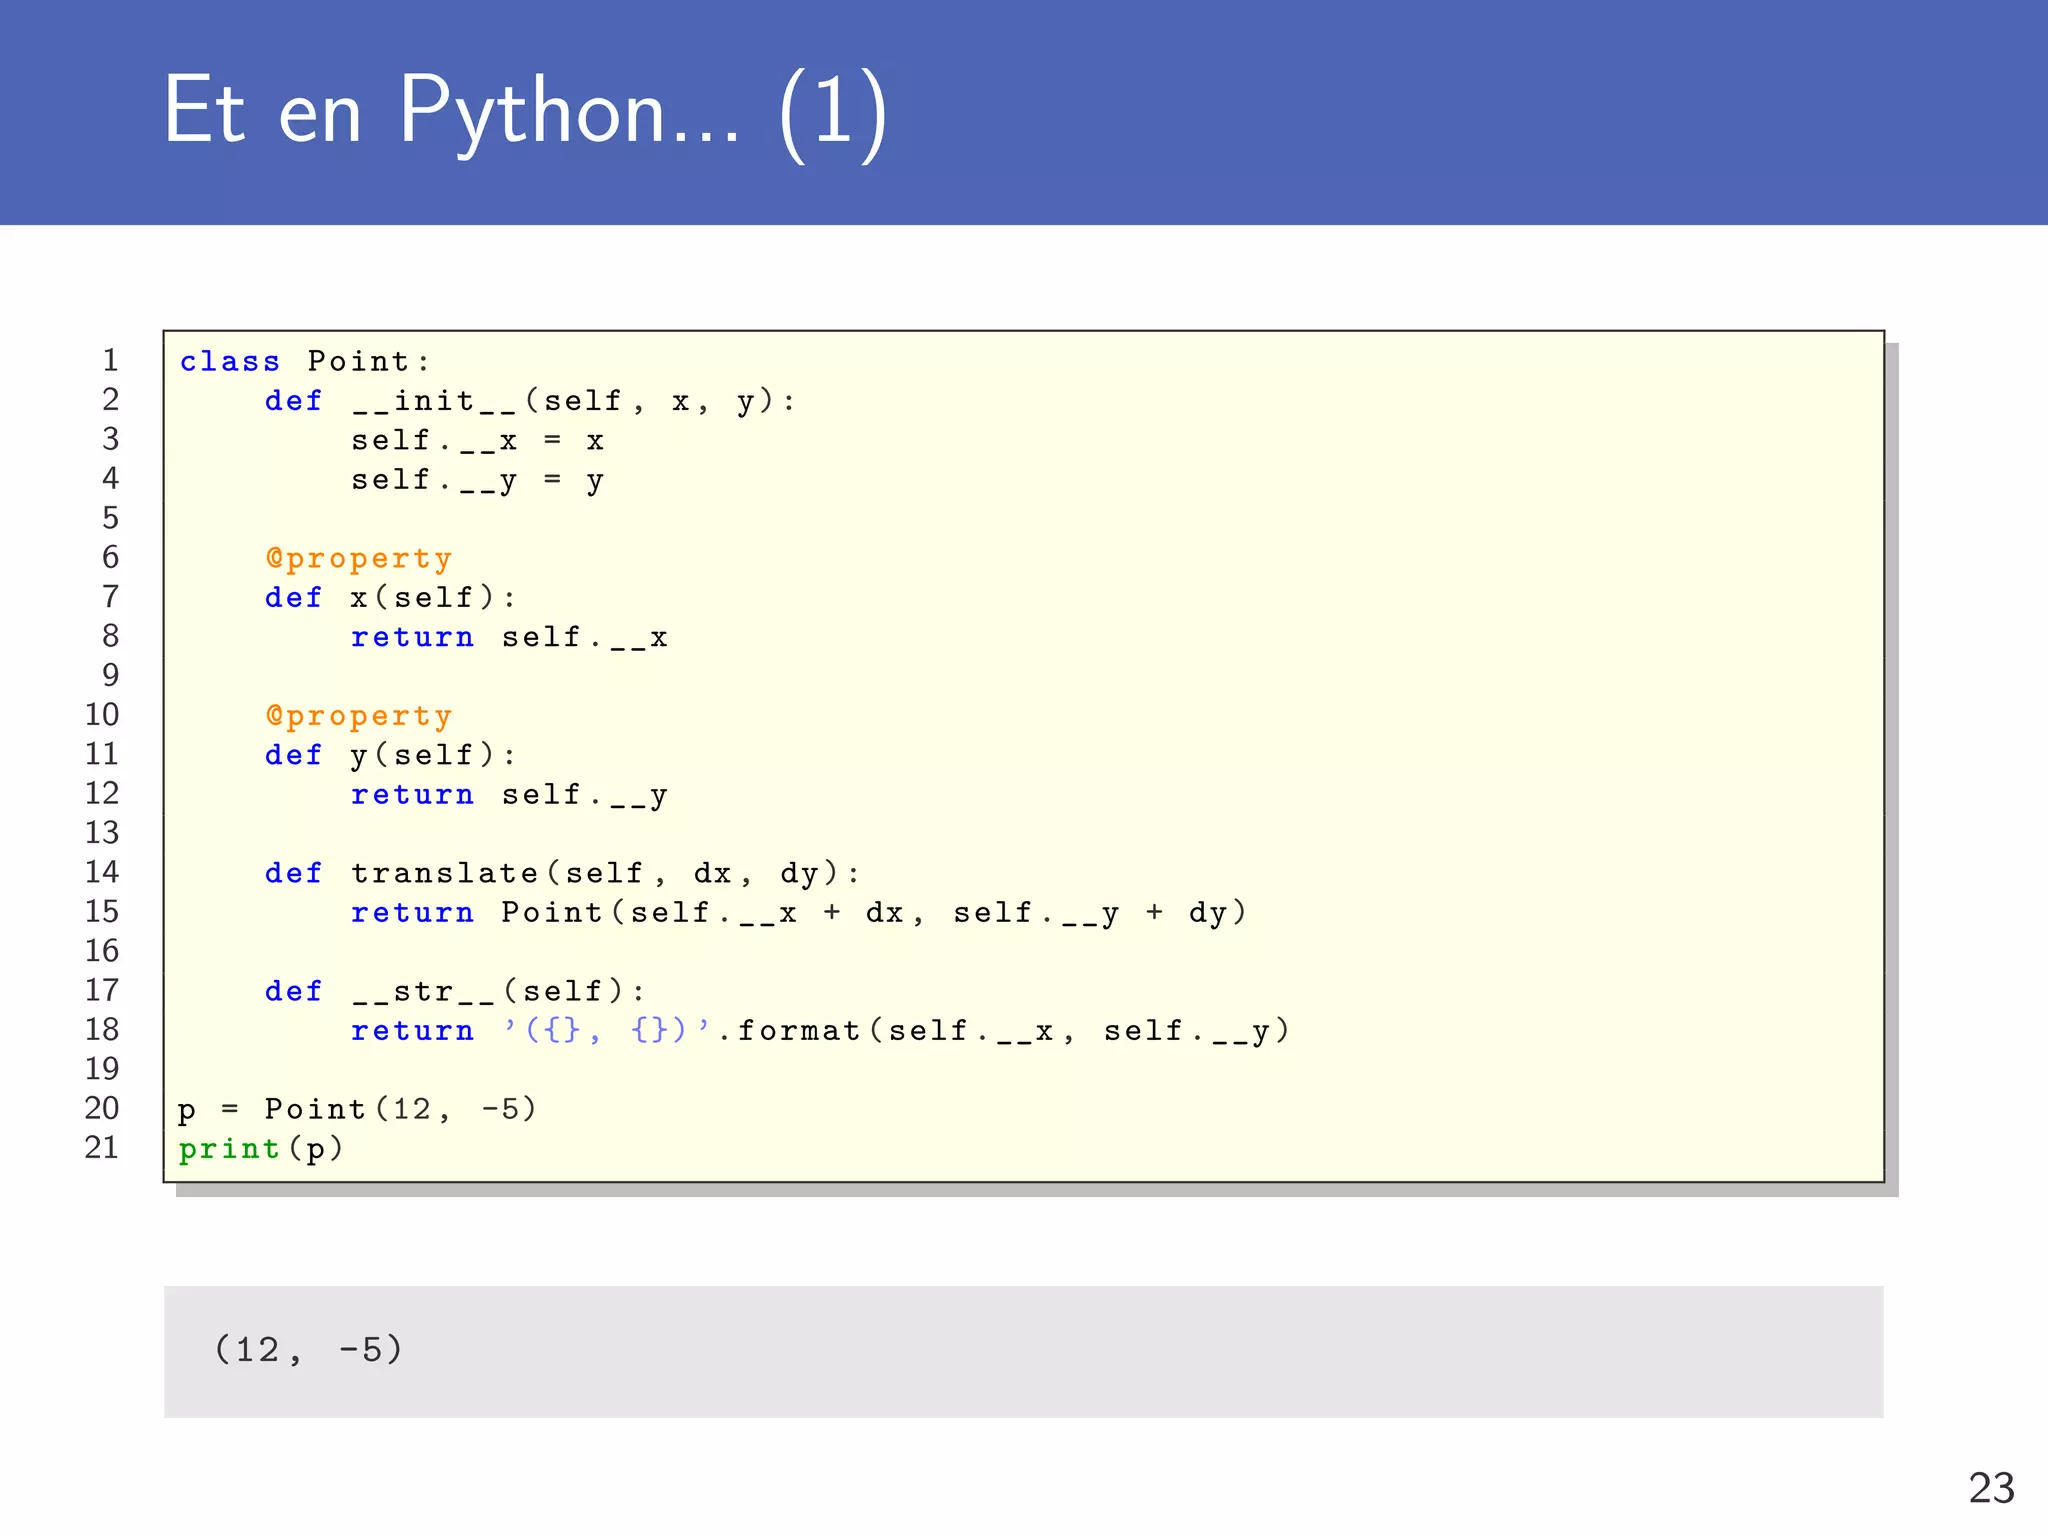Click the line 'p = Point(12, -5)'
Screen dimensions: 2048x1536
coord(358,1109)
